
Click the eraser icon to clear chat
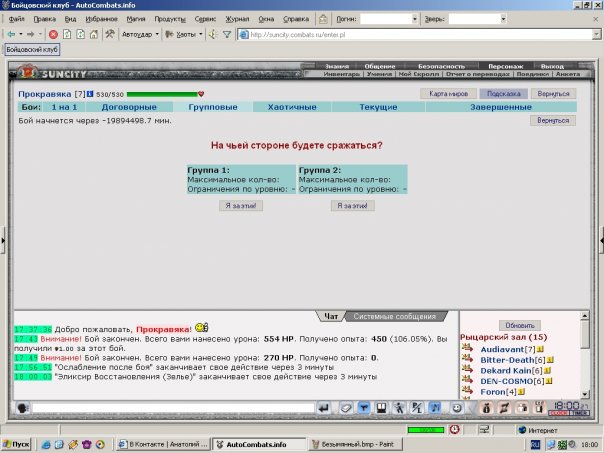point(346,408)
